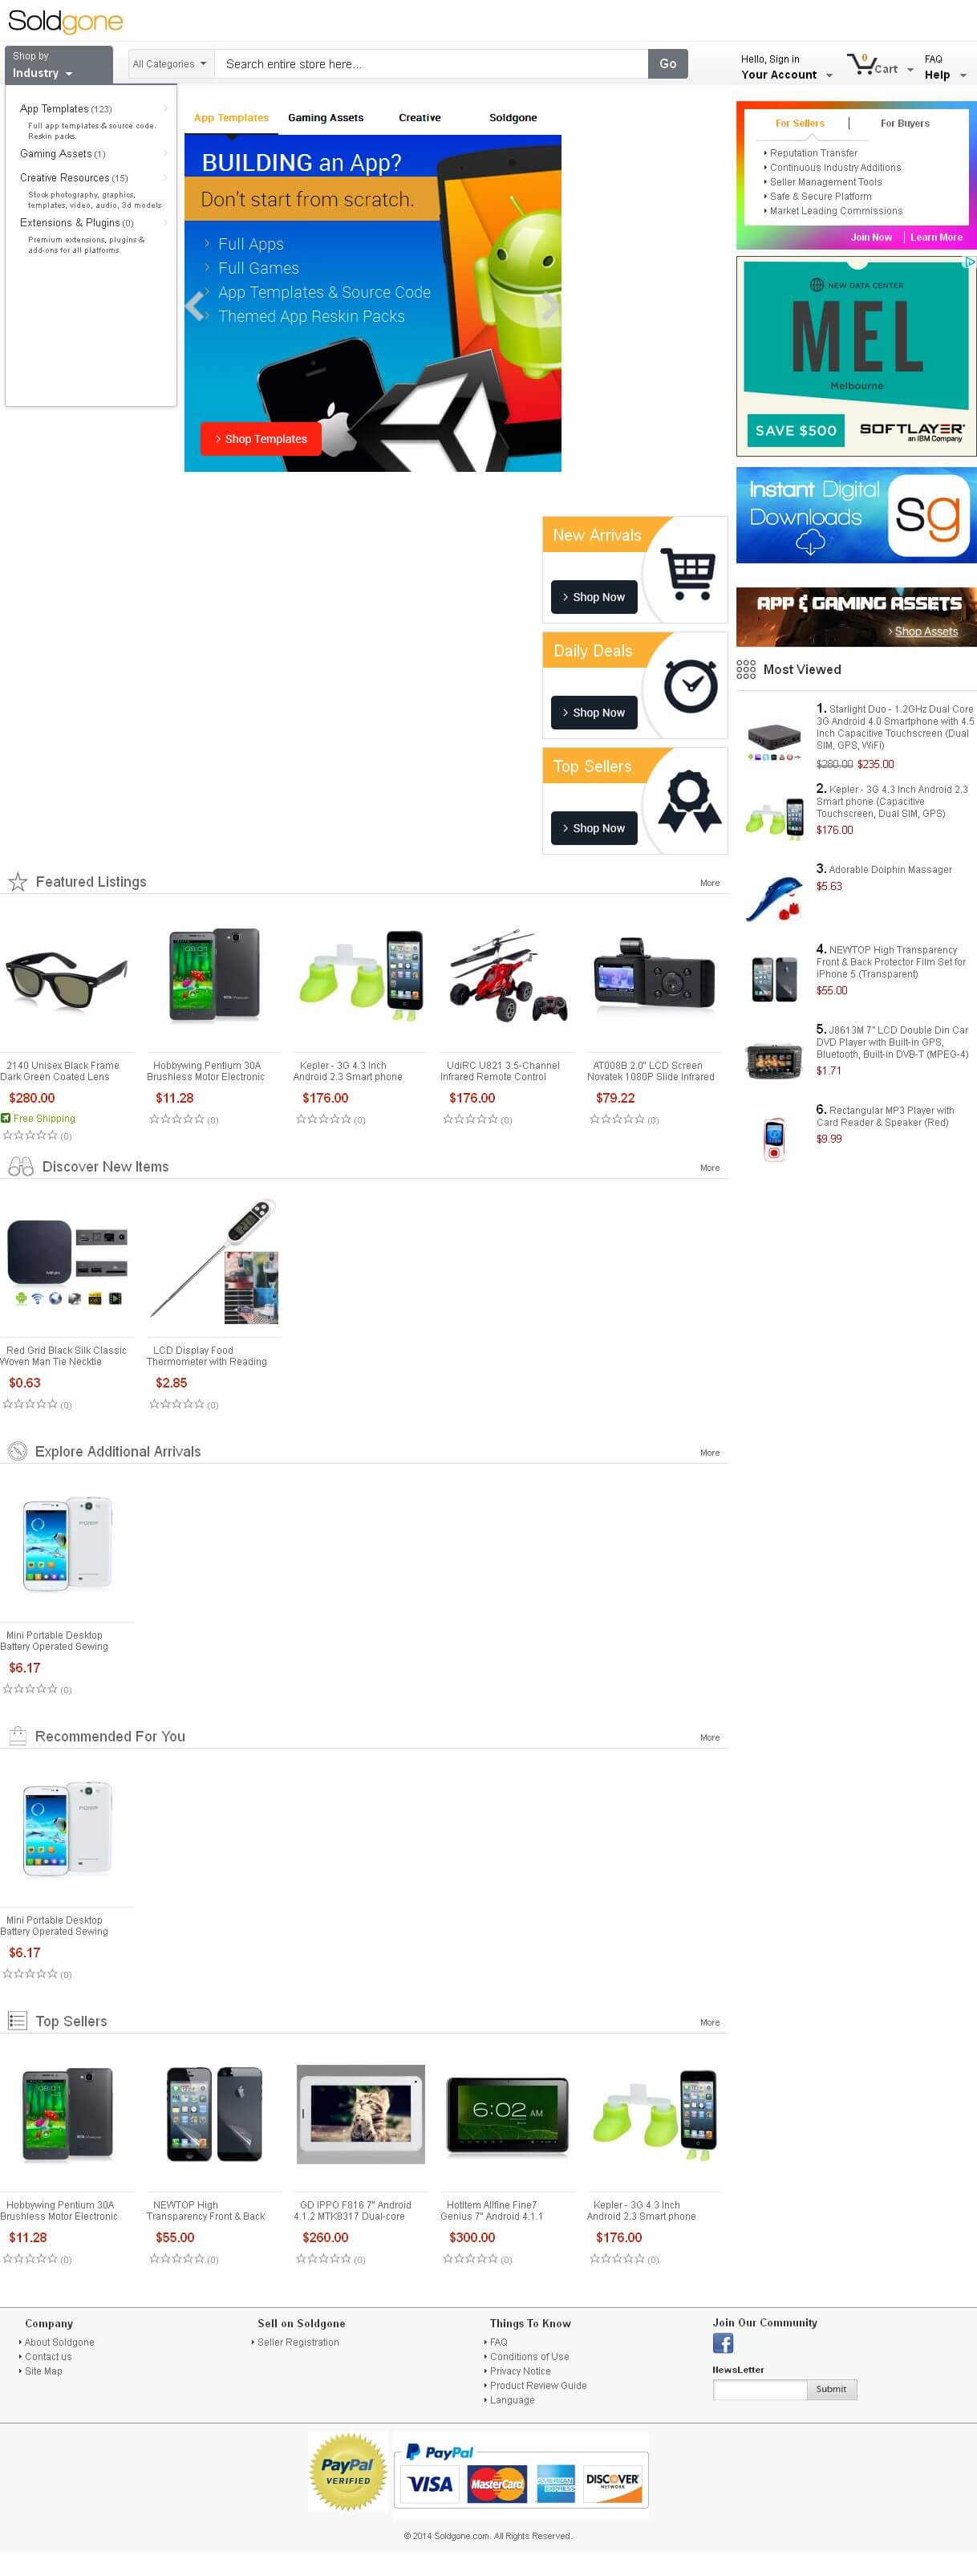Click the New Arrivals cart icon
Viewport: 977px width, 2576px height.
pyautogui.click(x=690, y=575)
